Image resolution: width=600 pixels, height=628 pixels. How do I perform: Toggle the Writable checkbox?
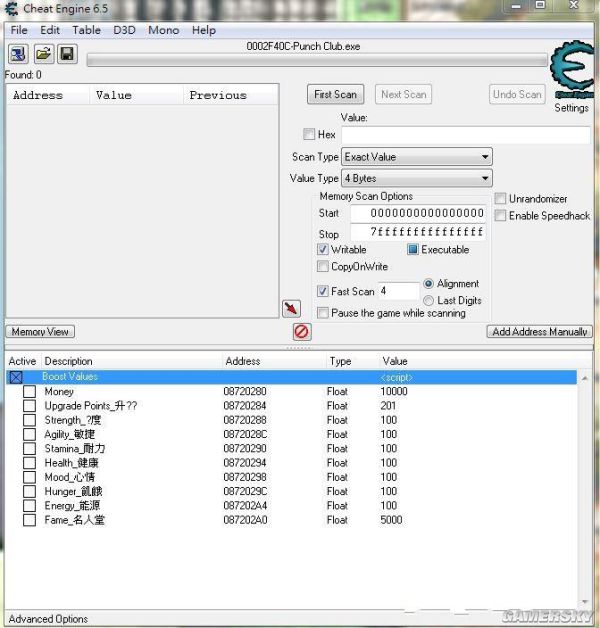[322, 250]
